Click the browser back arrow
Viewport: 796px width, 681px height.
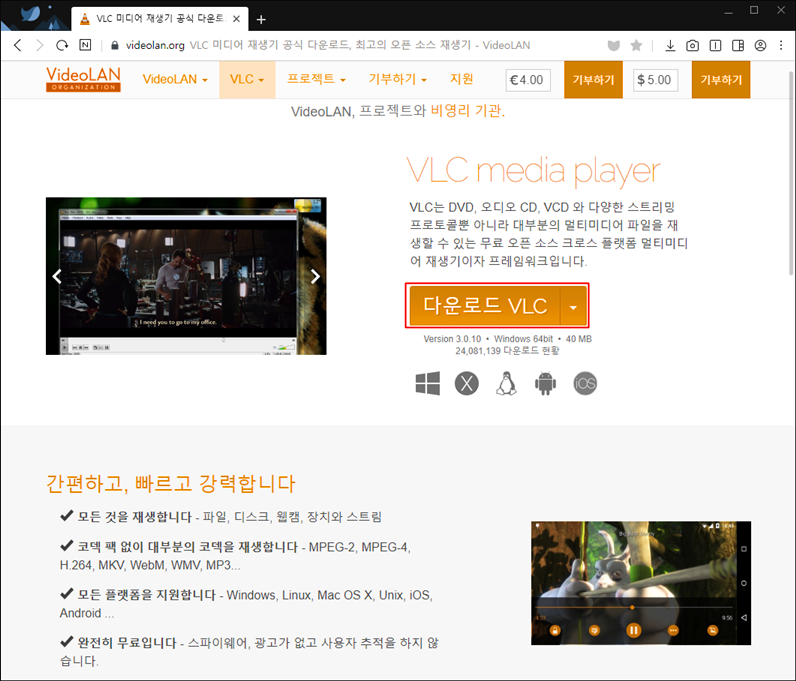[x=18, y=45]
